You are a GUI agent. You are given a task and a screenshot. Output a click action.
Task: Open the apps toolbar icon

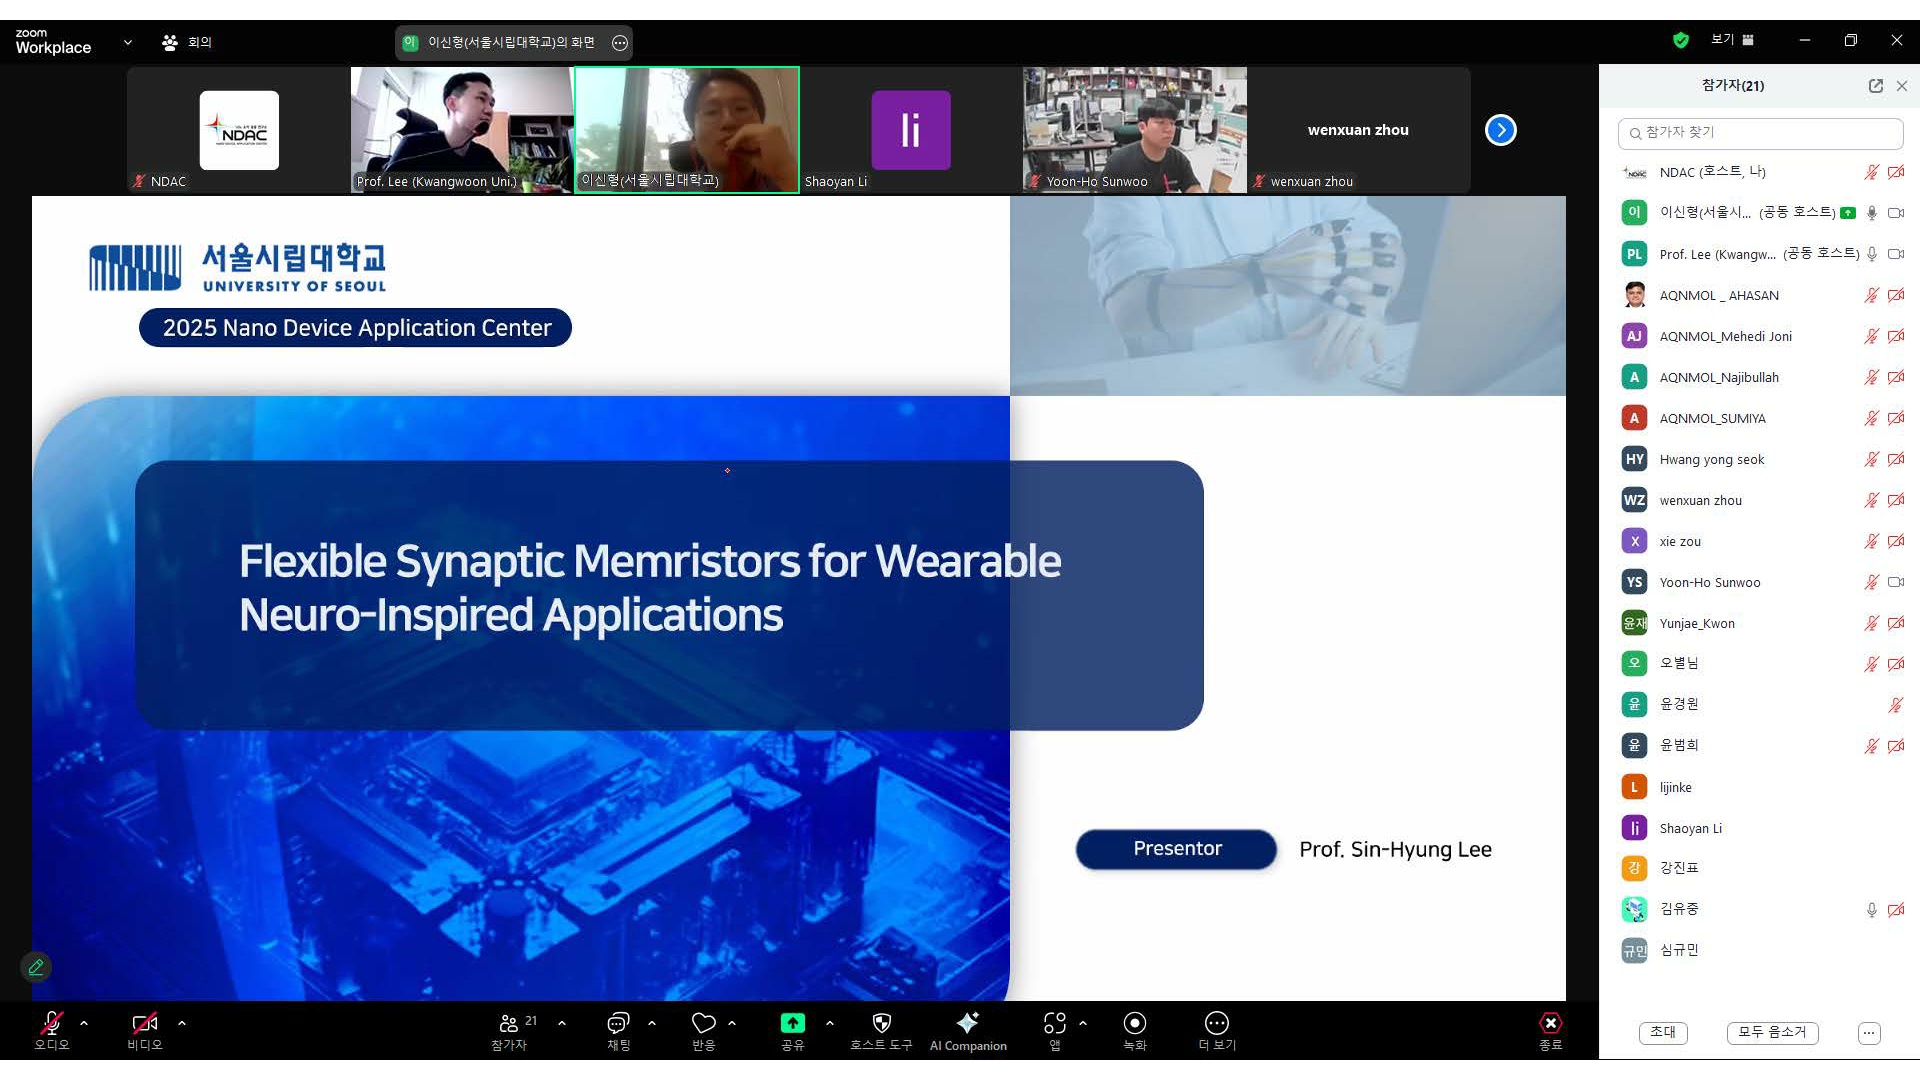1054,1023
